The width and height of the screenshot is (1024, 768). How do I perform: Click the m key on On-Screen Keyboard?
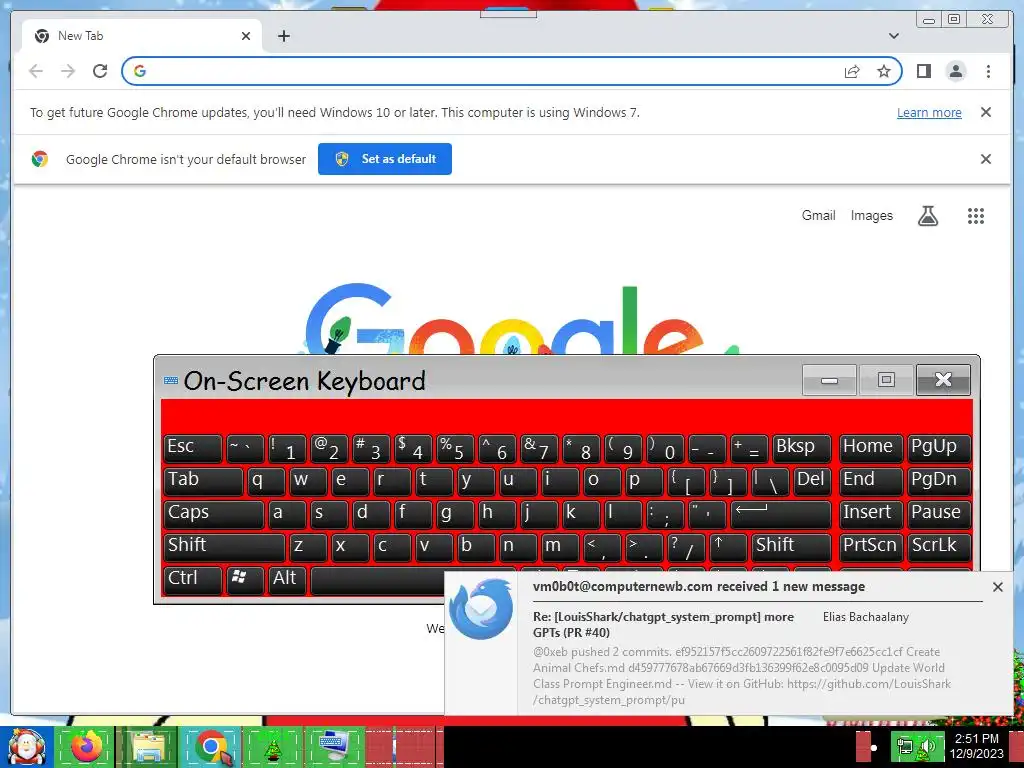point(560,547)
